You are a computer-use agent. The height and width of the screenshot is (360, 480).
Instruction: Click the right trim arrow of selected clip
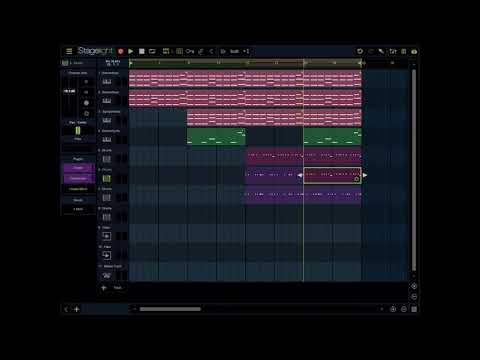365,175
